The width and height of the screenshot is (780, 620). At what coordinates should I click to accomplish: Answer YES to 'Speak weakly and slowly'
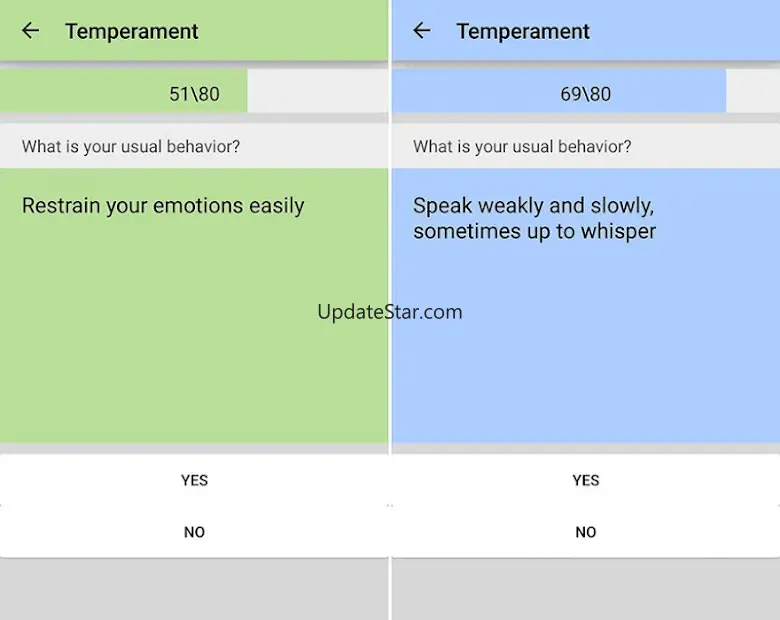[585, 480]
